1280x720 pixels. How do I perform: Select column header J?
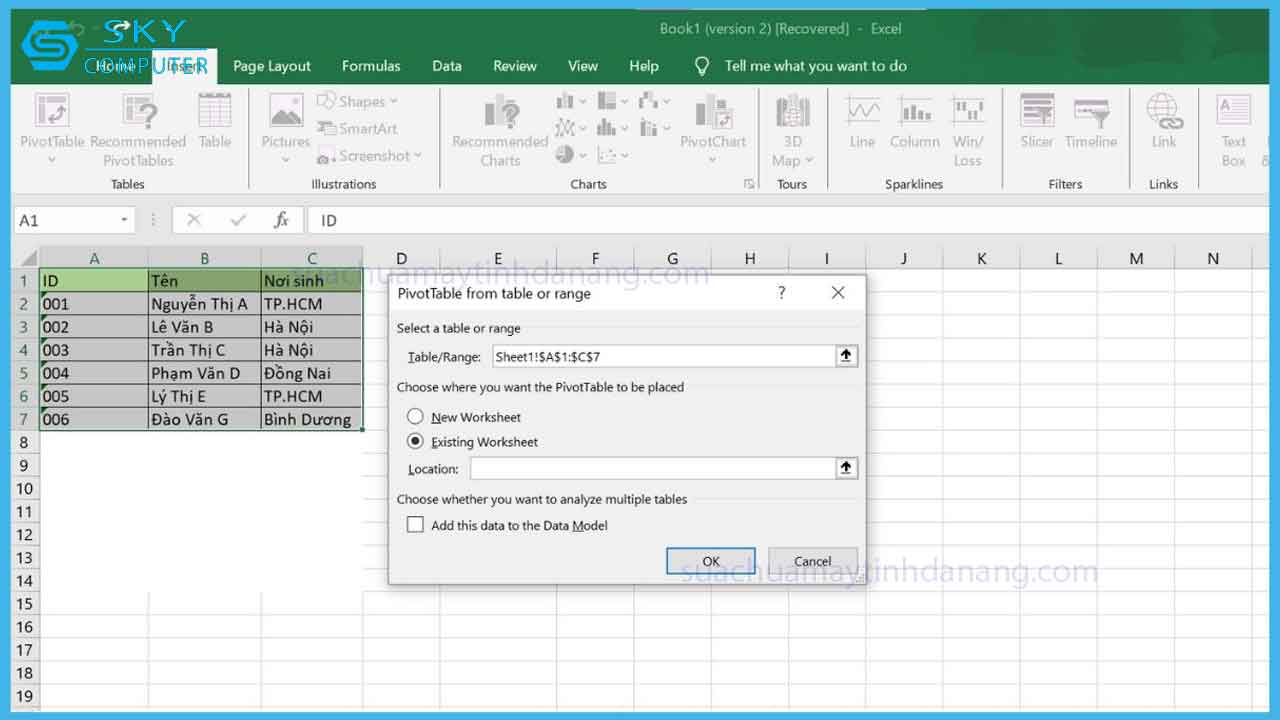pos(904,258)
